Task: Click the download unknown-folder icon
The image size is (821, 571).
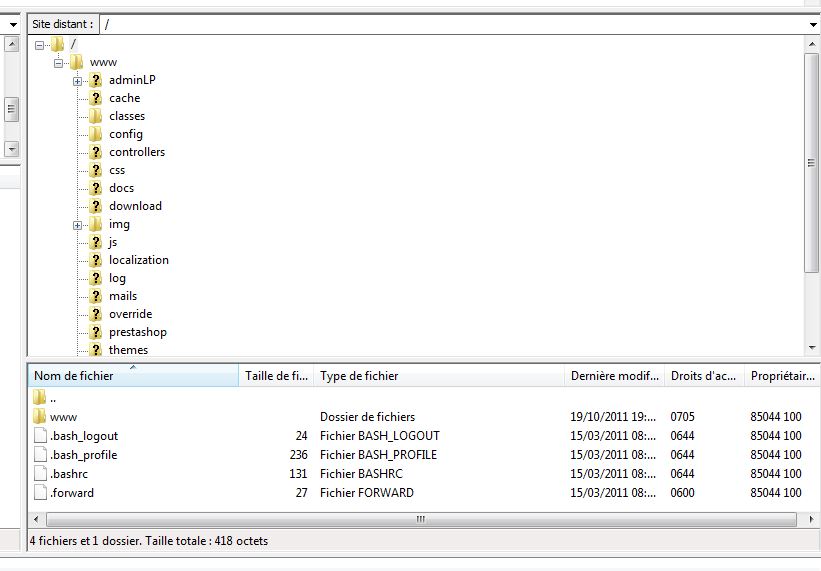Action: 95,206
